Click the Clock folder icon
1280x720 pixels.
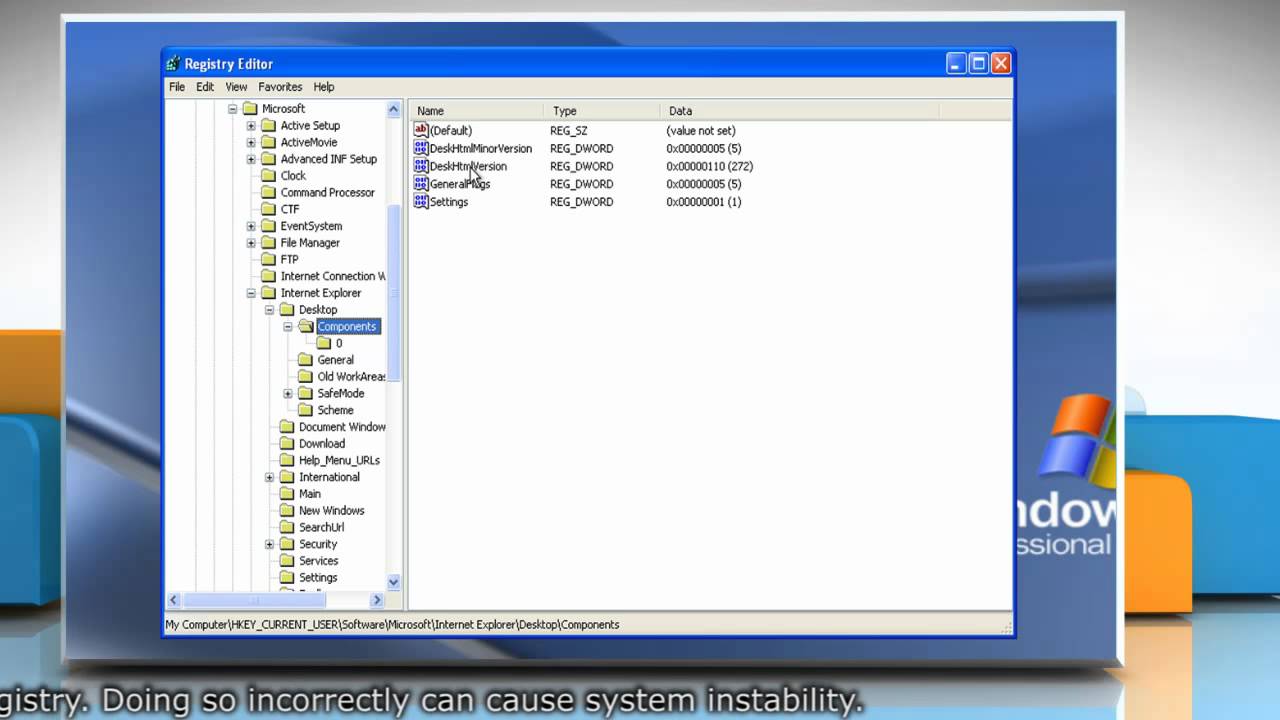[x=268, y=176]
